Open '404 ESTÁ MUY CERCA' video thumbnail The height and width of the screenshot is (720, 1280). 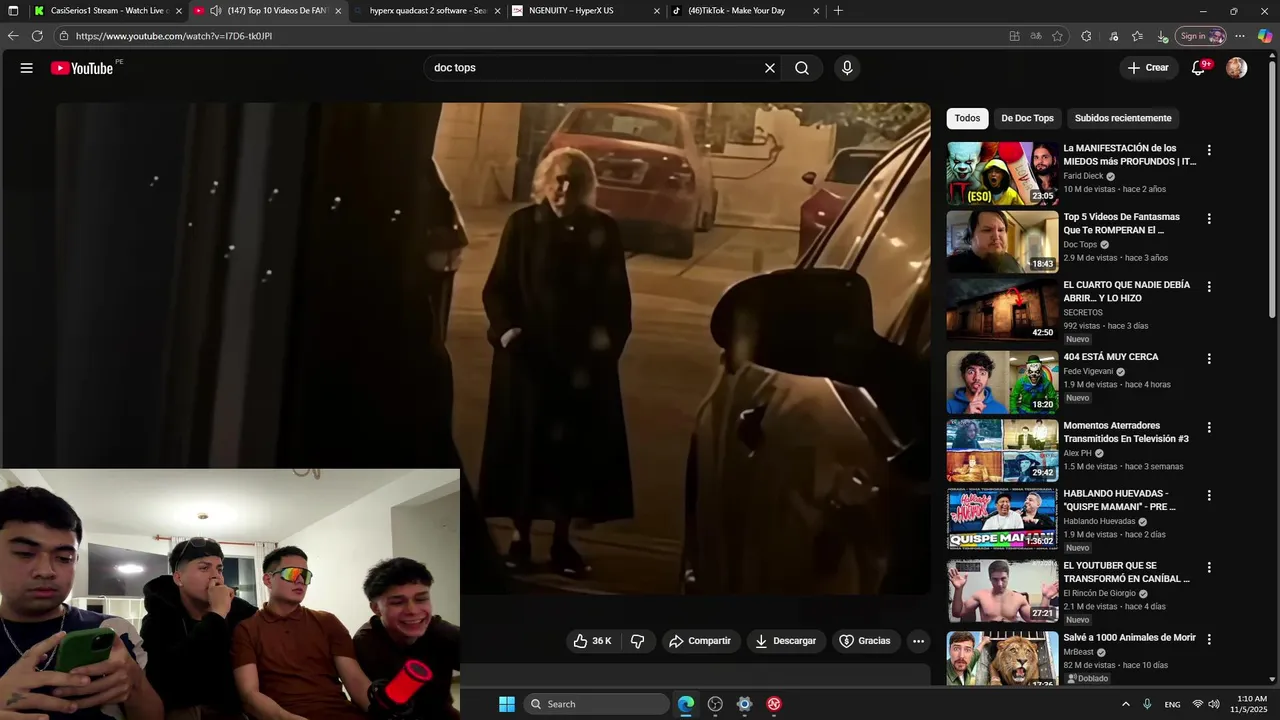tap(1002, 382)
